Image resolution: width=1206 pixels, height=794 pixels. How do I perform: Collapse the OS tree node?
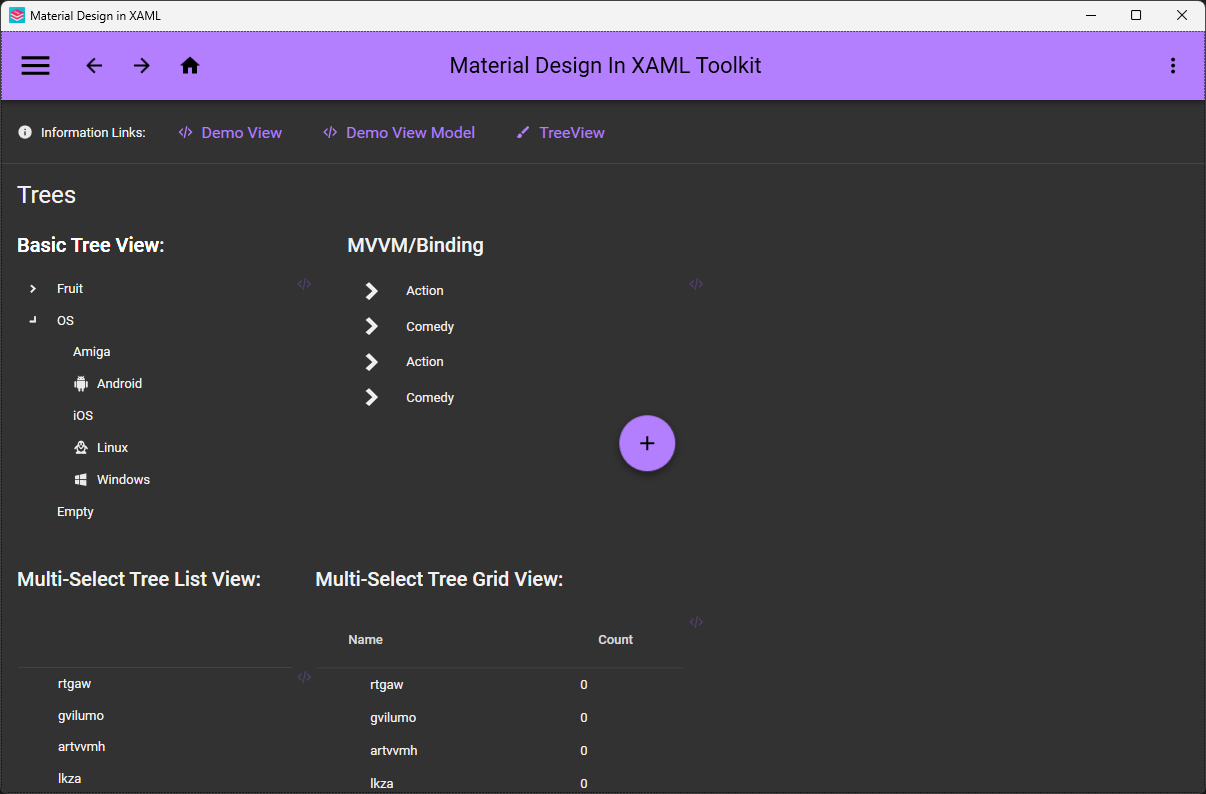coord(33,321)
